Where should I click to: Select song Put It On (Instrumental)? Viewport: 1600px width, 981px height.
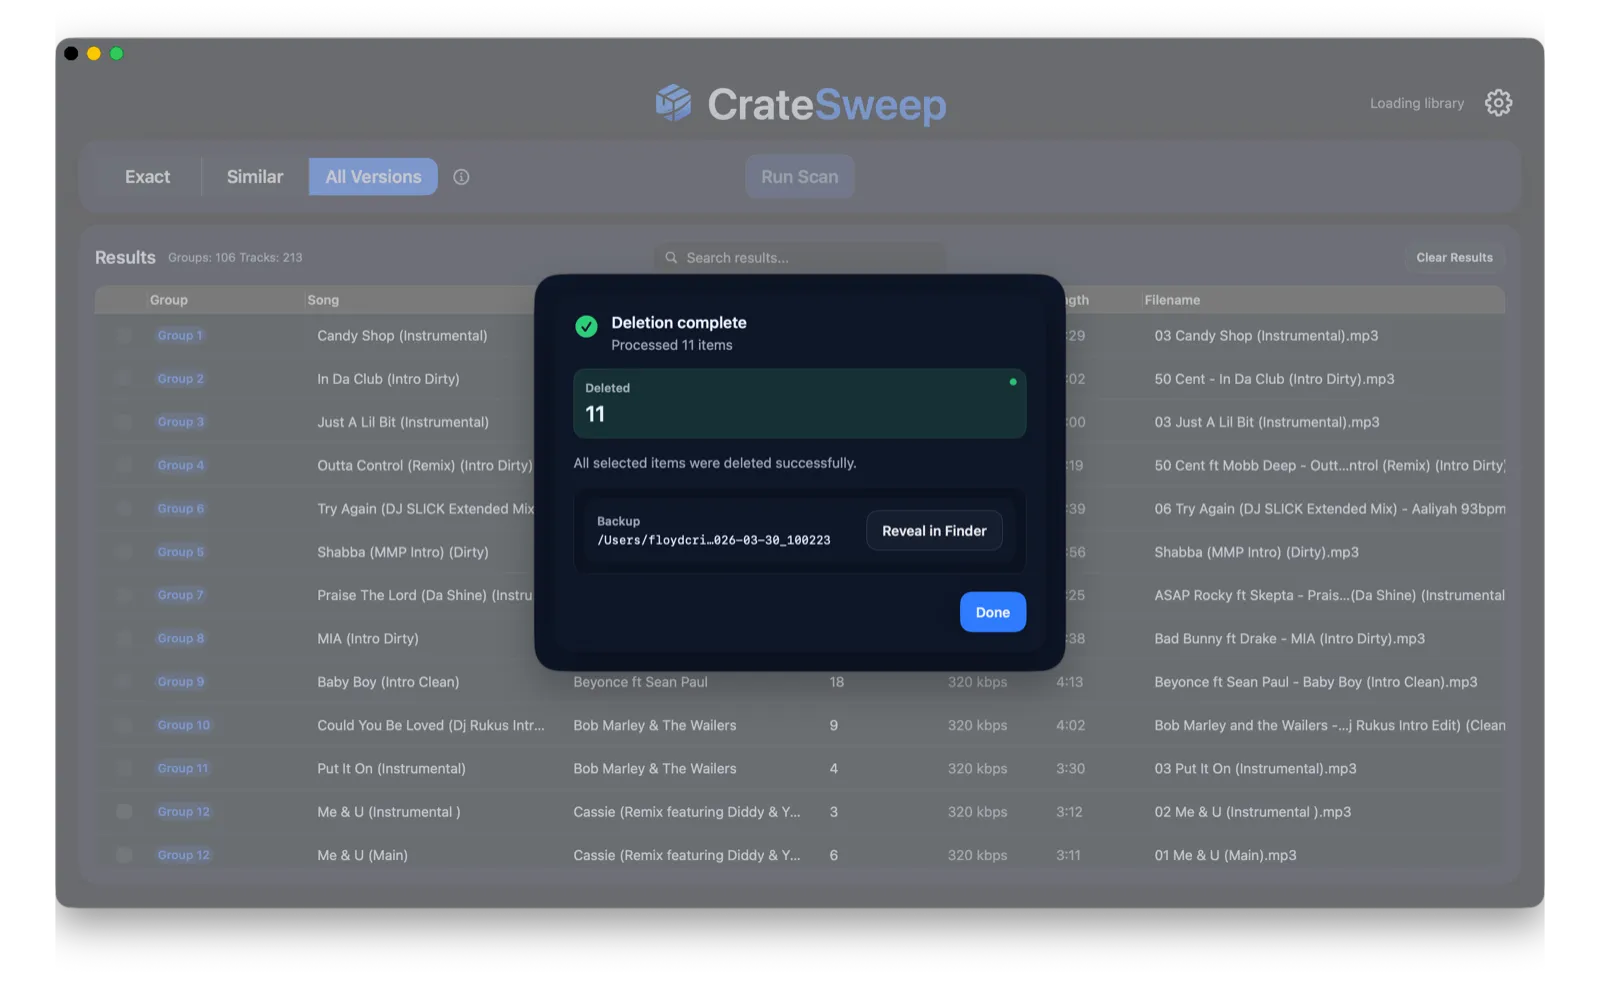point(391,768)
